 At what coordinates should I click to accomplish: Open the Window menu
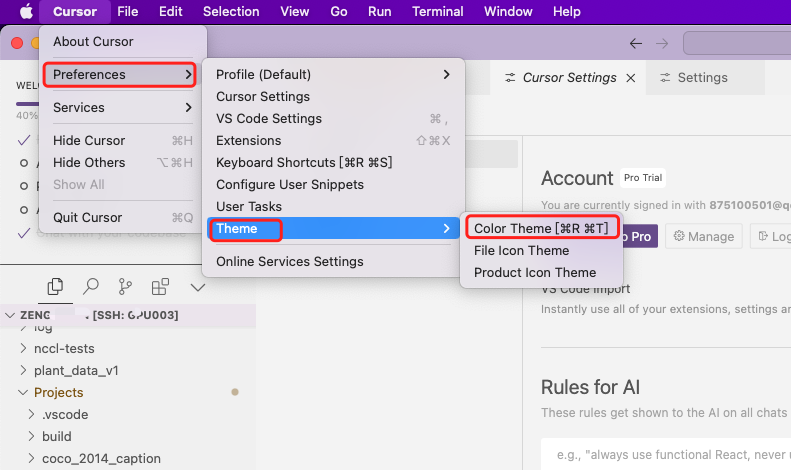pyautogui.click(x=508, y=11)
